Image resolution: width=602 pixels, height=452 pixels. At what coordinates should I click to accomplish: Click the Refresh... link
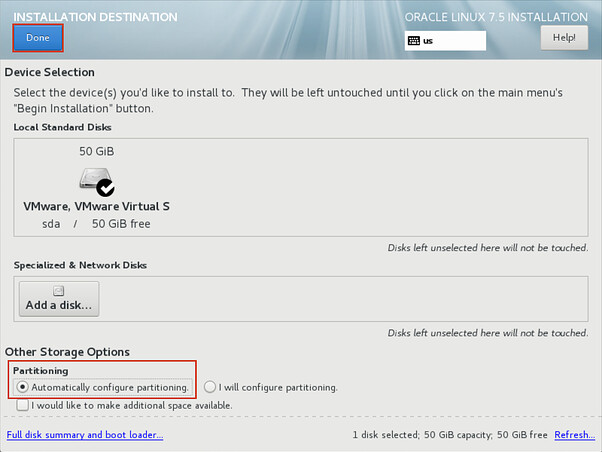pos(574,435)
